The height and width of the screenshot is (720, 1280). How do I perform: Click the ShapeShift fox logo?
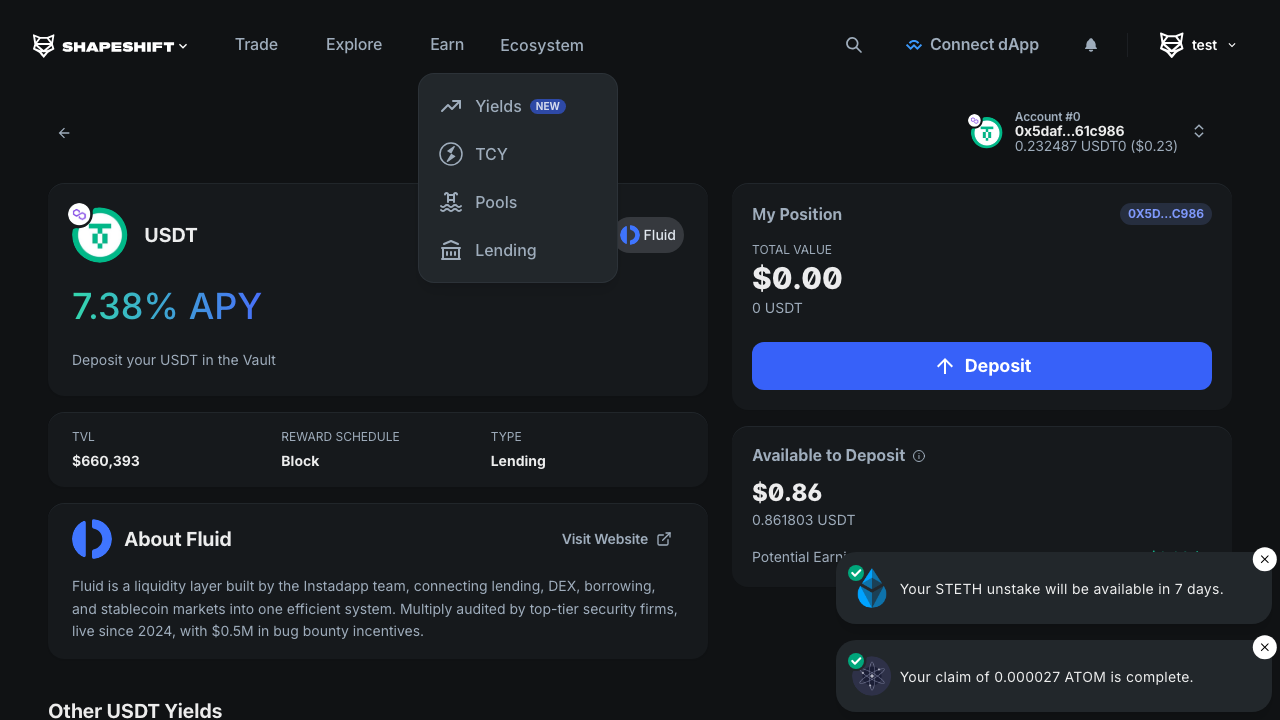[x=42, y=44]
